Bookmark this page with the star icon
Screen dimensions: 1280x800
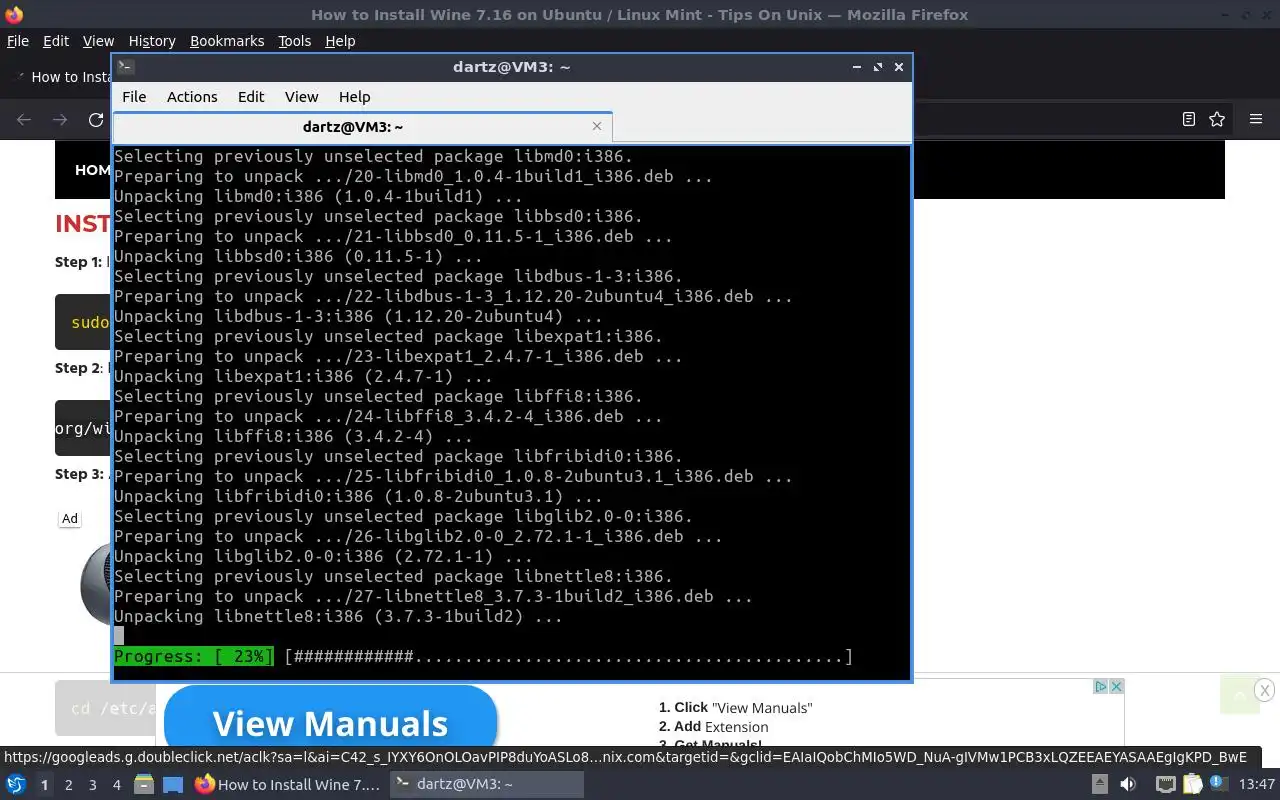(1217, 119)
